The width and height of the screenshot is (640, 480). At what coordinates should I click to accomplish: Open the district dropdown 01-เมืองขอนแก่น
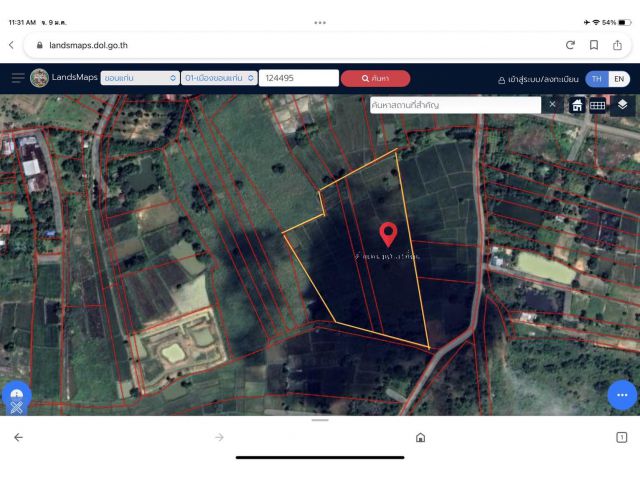pos(219,78)
